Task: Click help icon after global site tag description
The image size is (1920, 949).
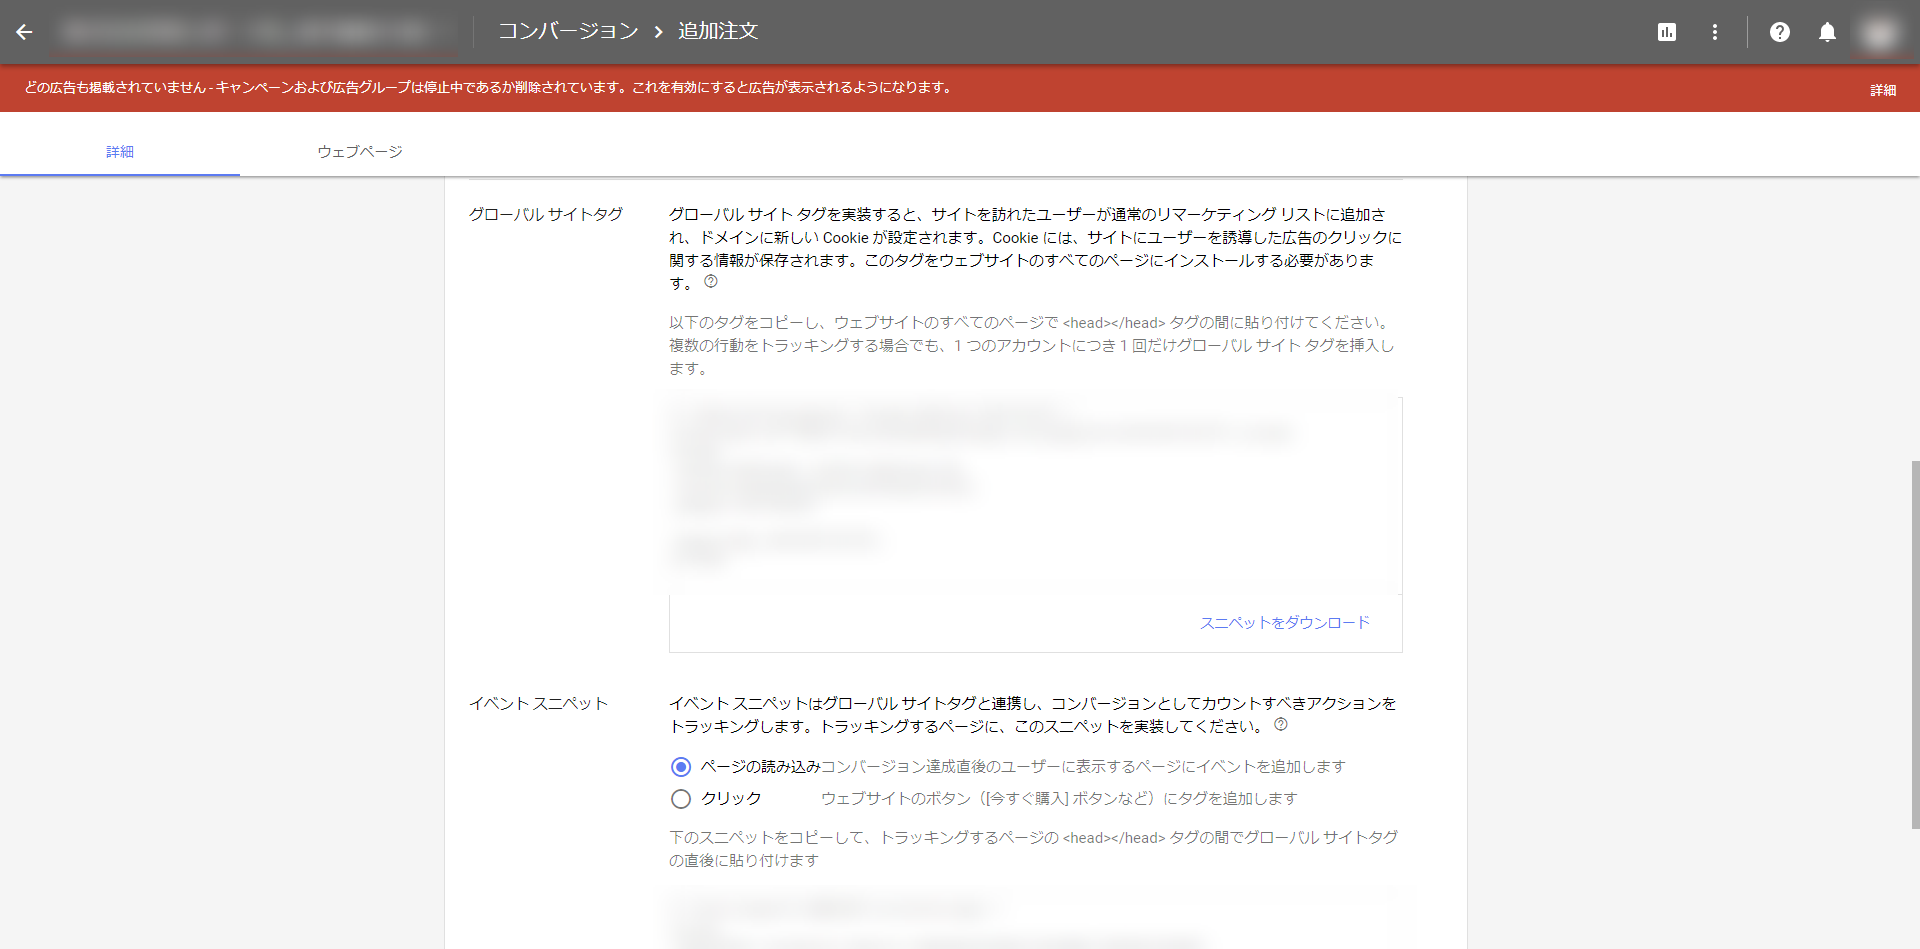Action: [711, 282]
